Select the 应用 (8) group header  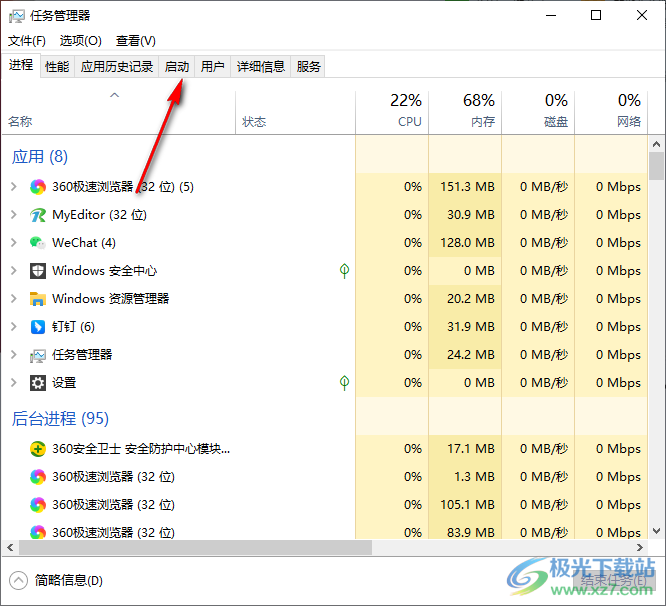[40, 157]
